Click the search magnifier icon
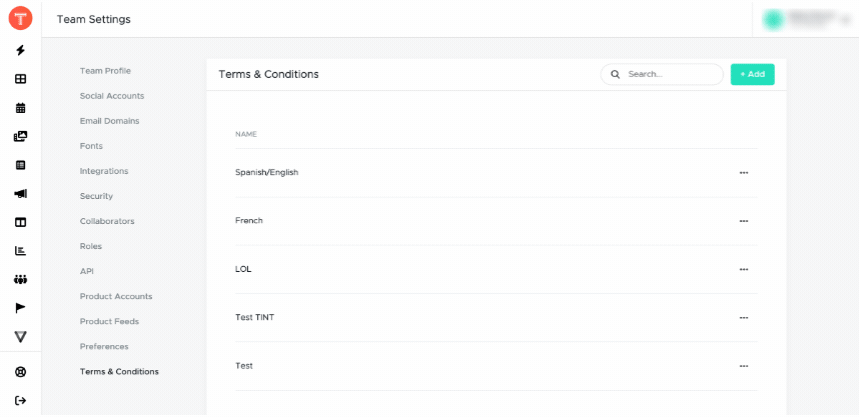The width and height of the screenshot is (861, 417). coord(616,74)
